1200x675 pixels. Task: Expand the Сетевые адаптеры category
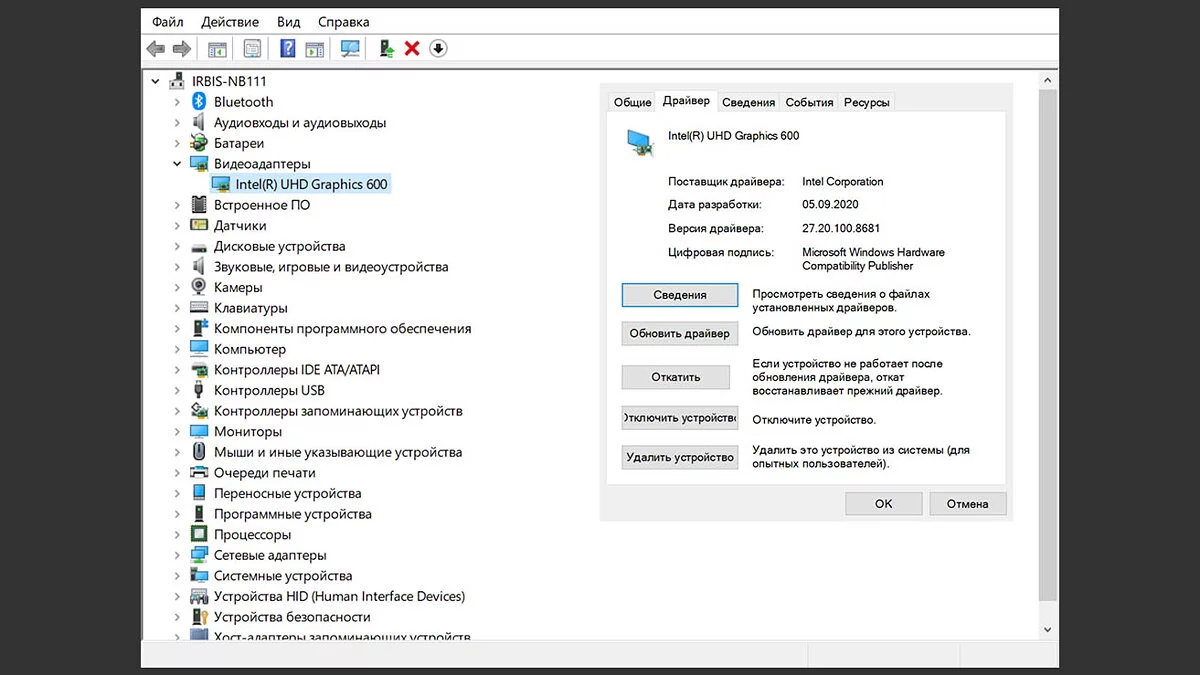[x=177, y=555]
